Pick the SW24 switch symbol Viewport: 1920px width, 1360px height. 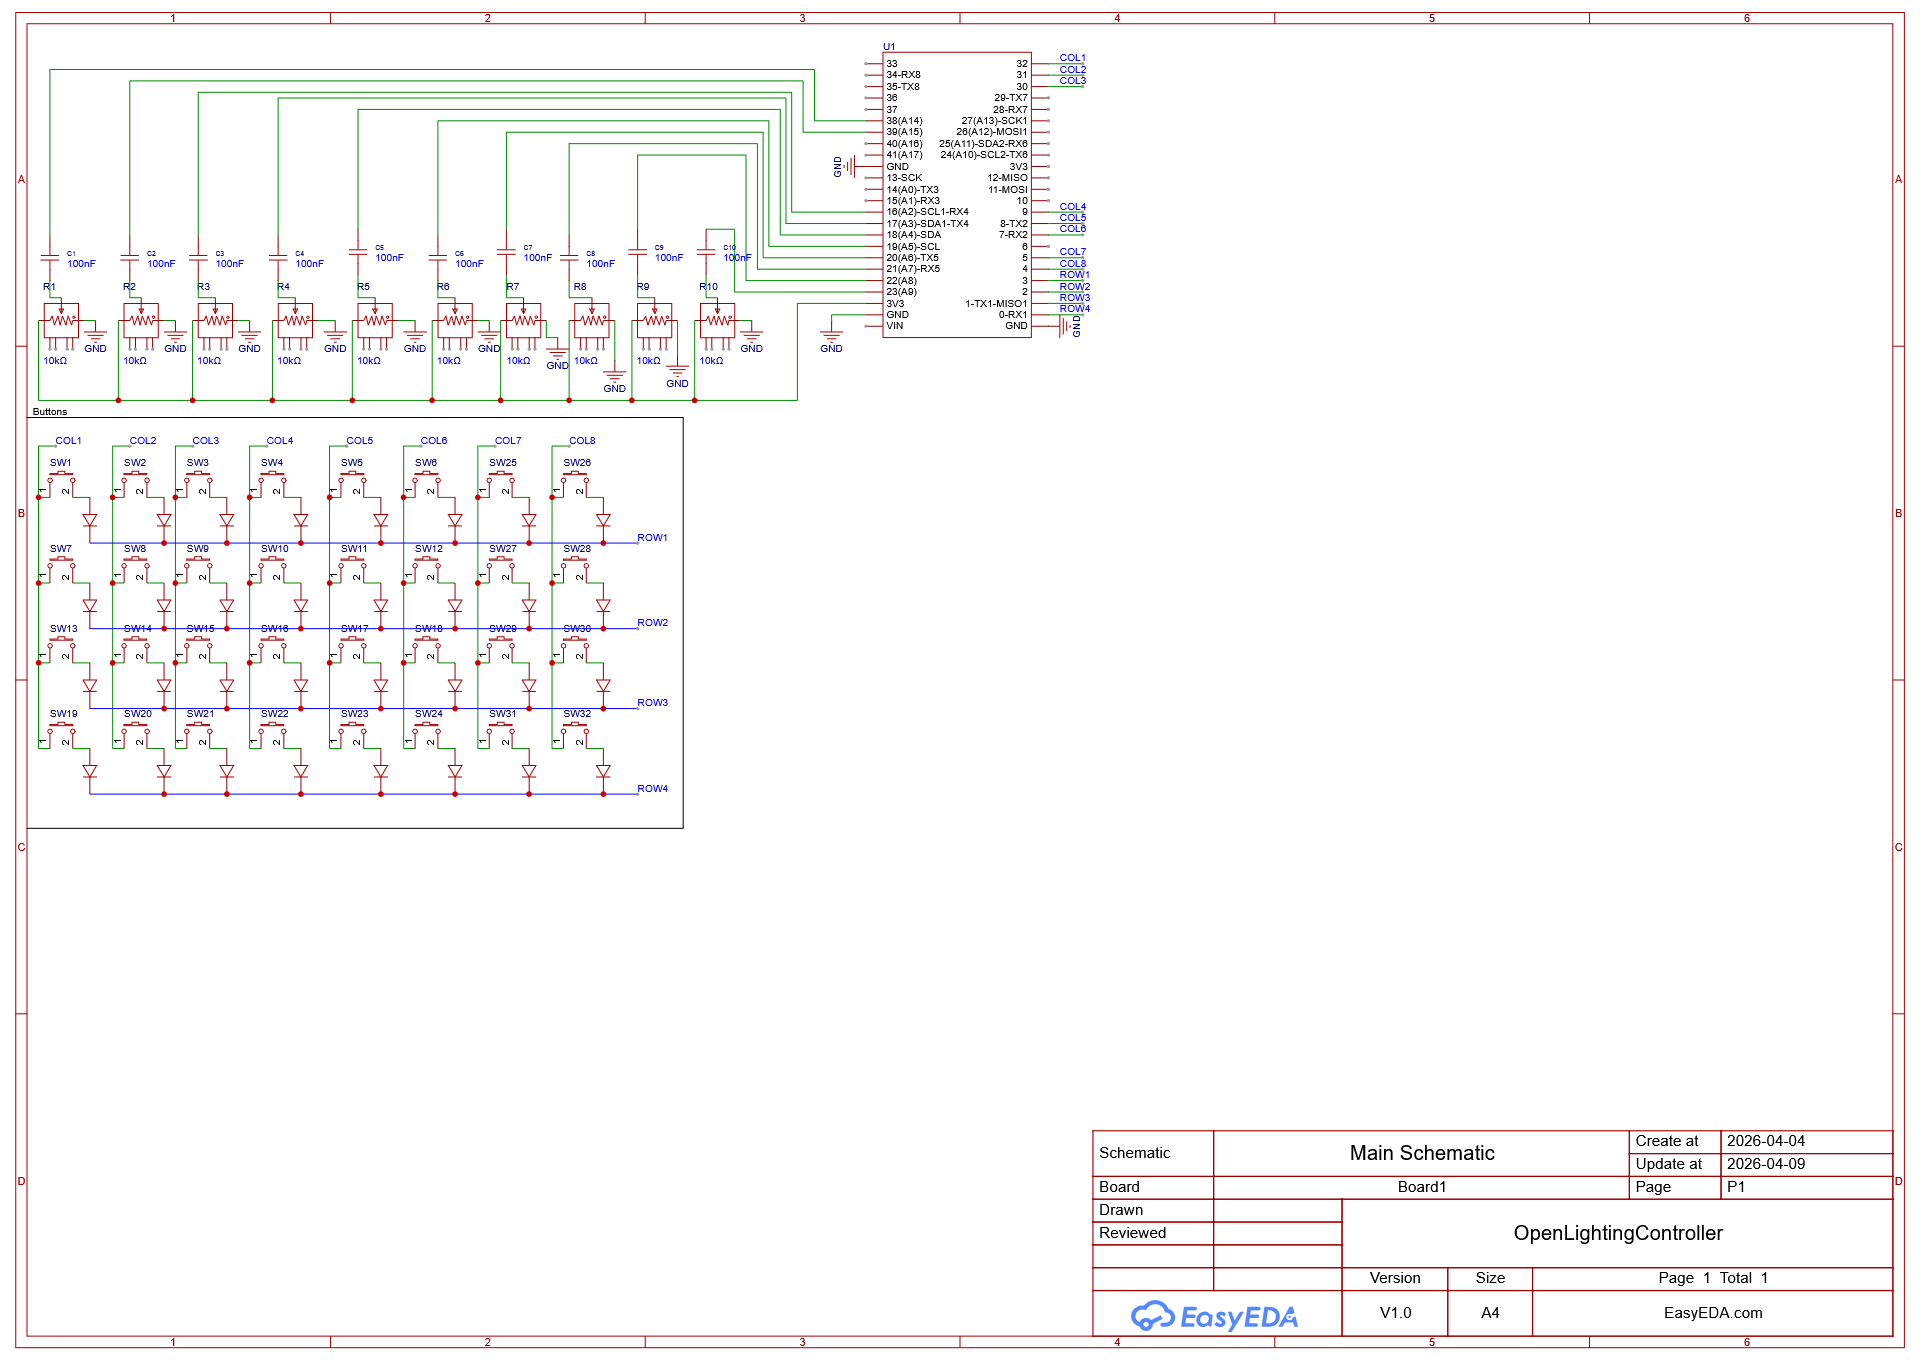[x=427, y=736]
